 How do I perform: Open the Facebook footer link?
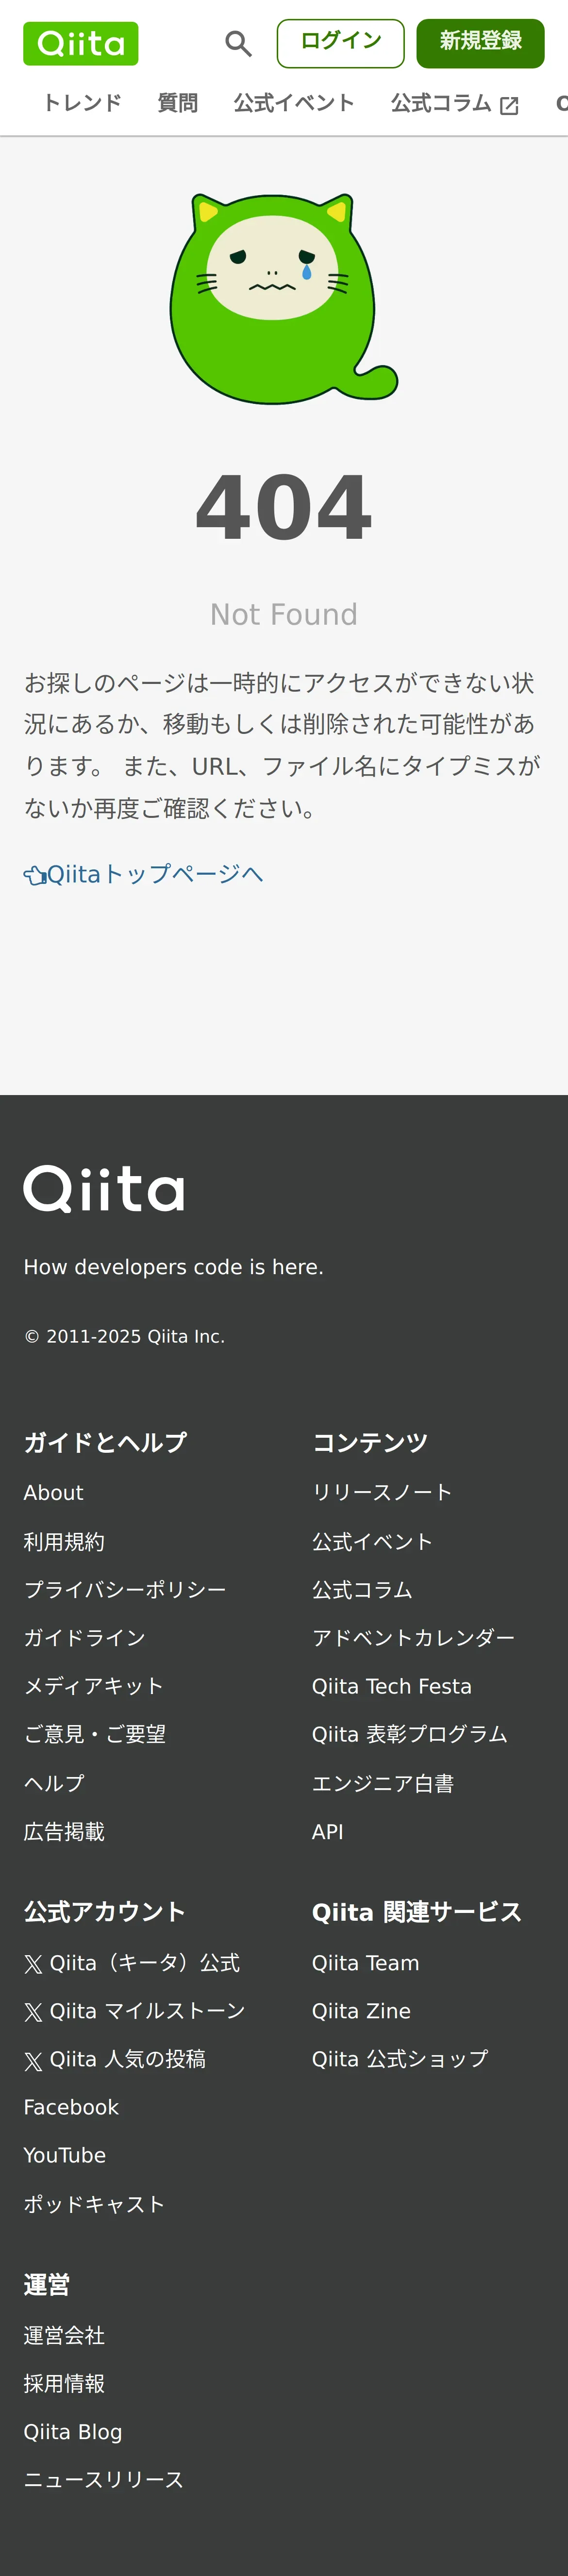pyautogui.click(x=71, y=2107)
